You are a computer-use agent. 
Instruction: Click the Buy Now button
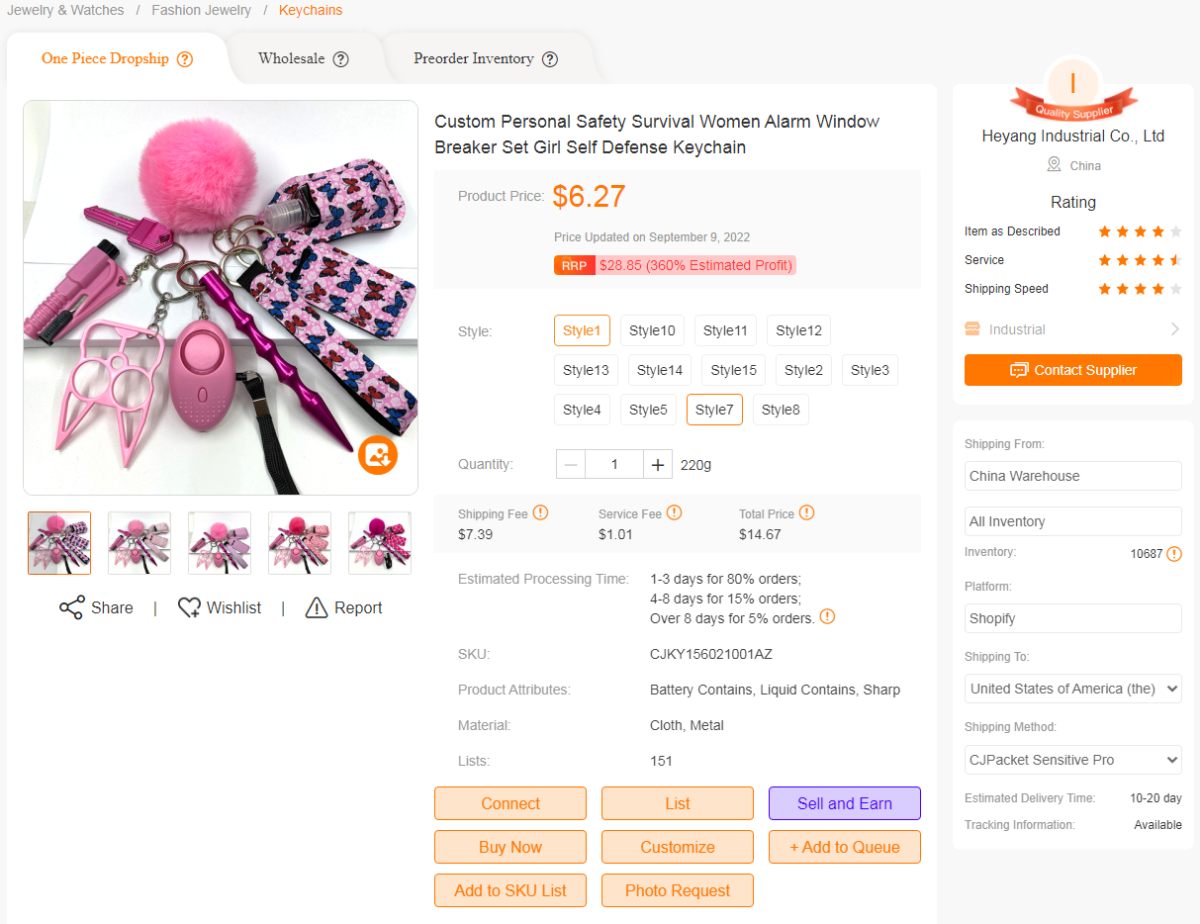pyautogui.click(x=510, y=846)
